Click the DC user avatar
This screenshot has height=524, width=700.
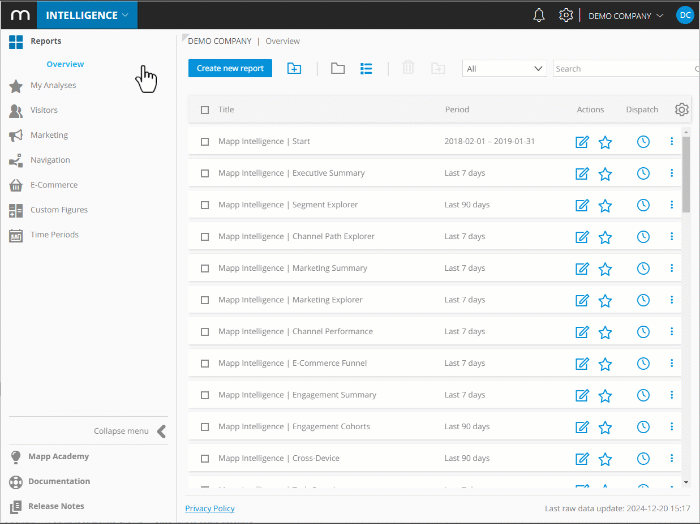tap(685, 15)
